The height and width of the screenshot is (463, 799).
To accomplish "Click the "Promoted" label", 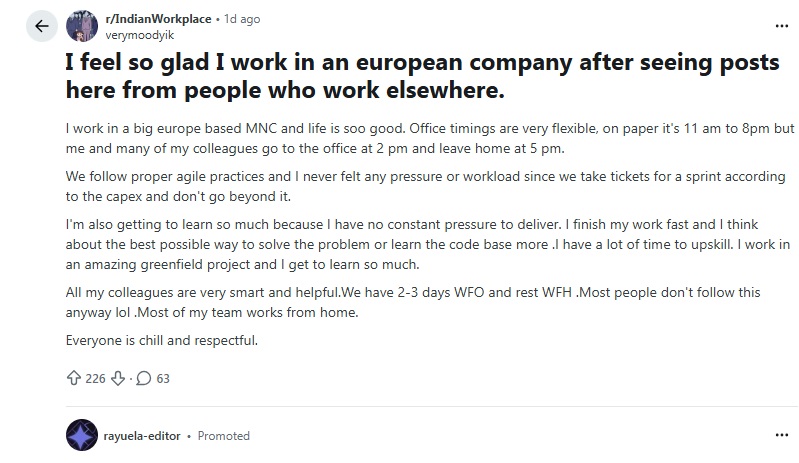I will 224,436.
